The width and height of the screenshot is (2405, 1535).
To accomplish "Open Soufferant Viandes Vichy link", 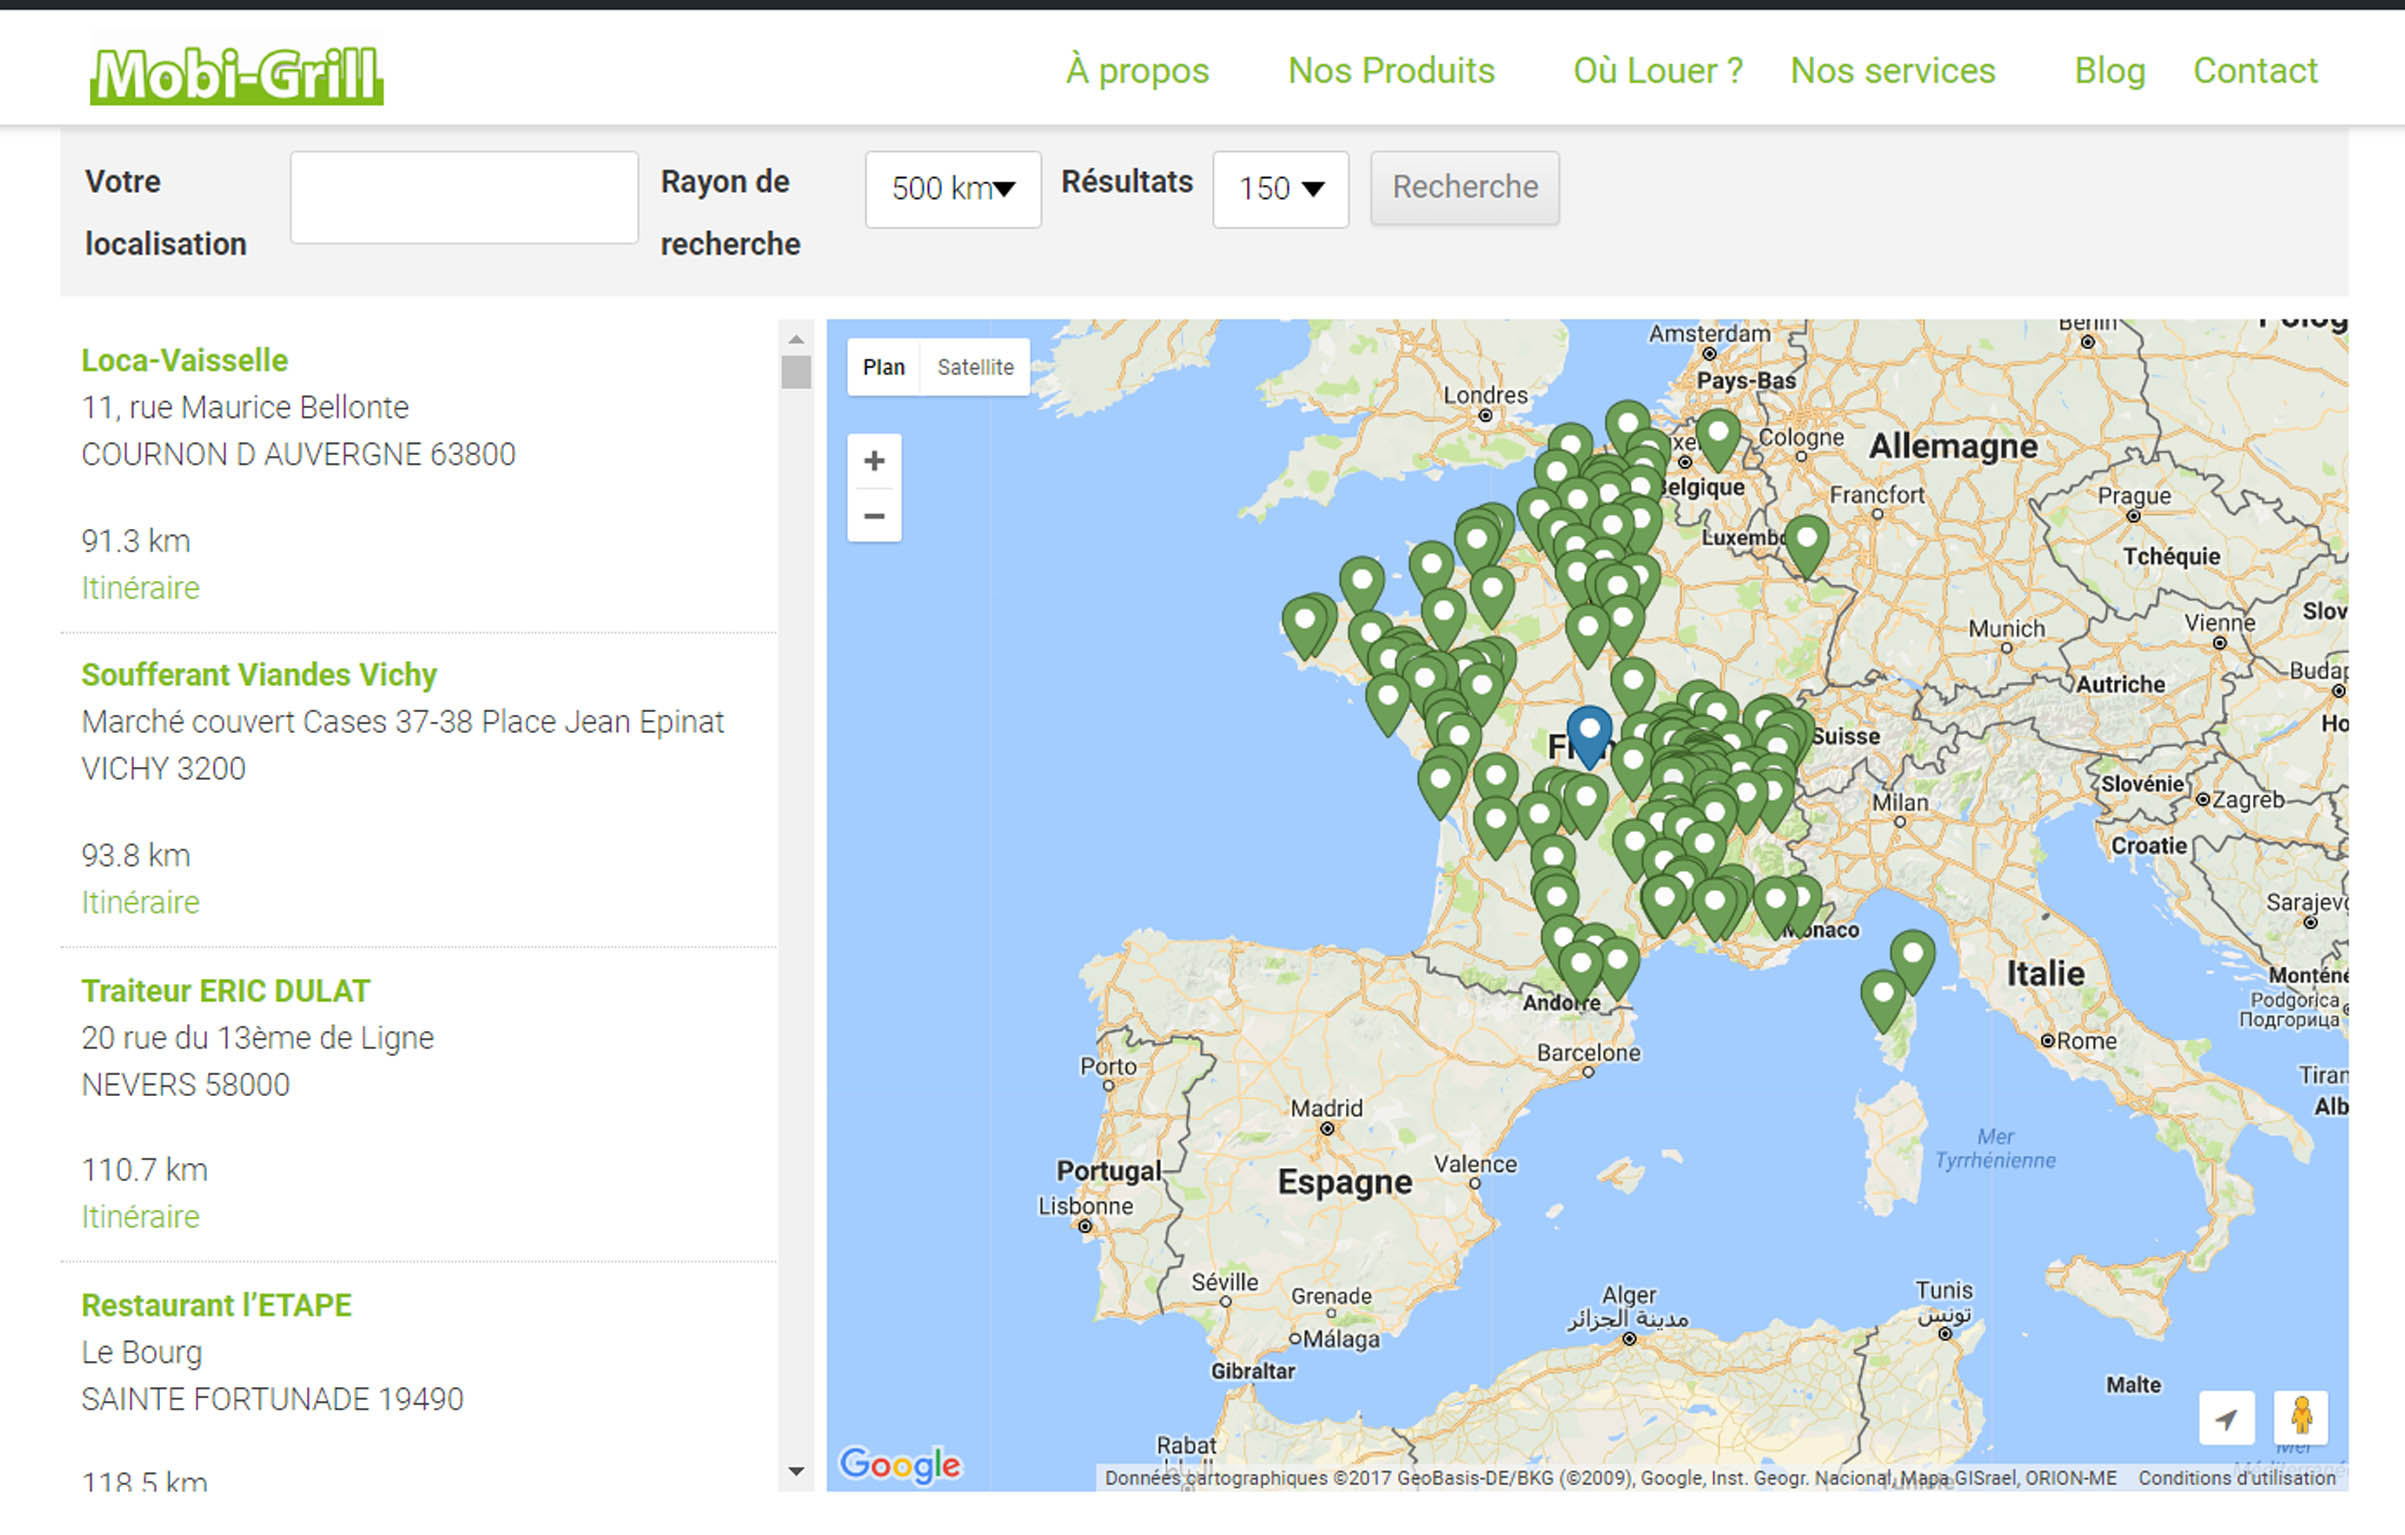I will pyautogui.click(x=259, y=675).
